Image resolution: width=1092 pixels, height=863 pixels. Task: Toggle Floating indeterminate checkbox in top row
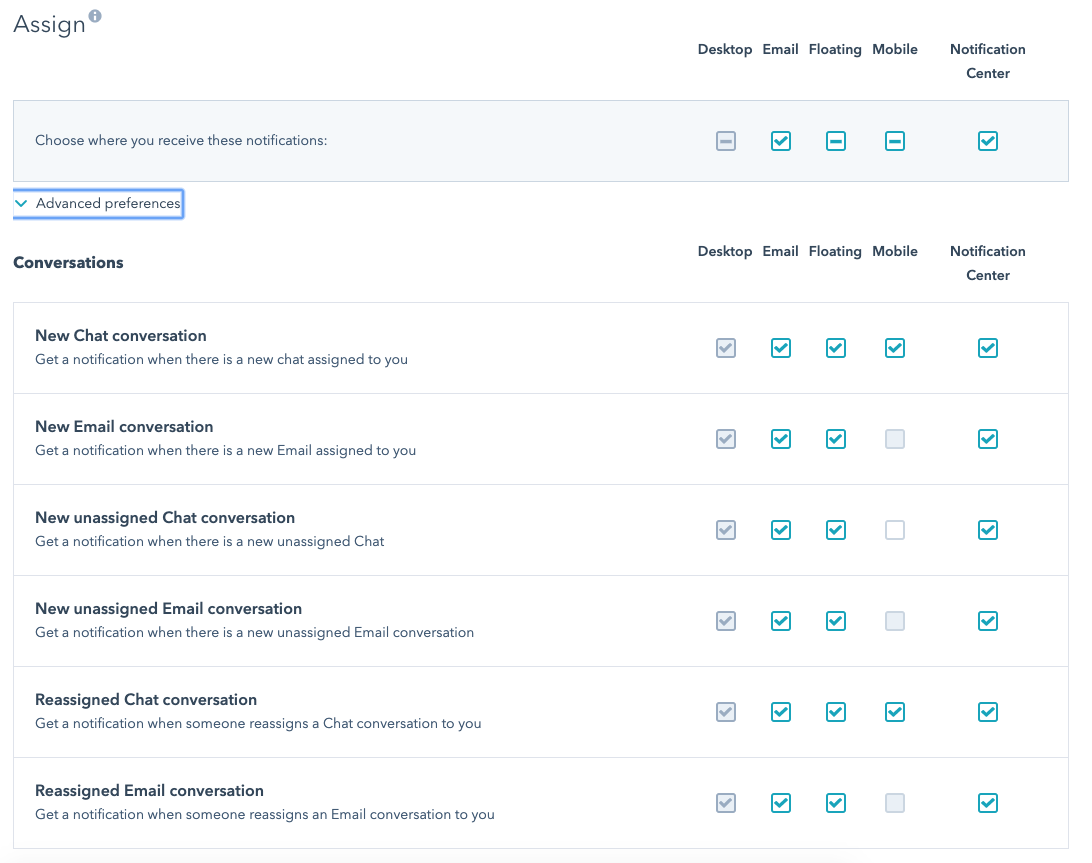click(836, 141)
